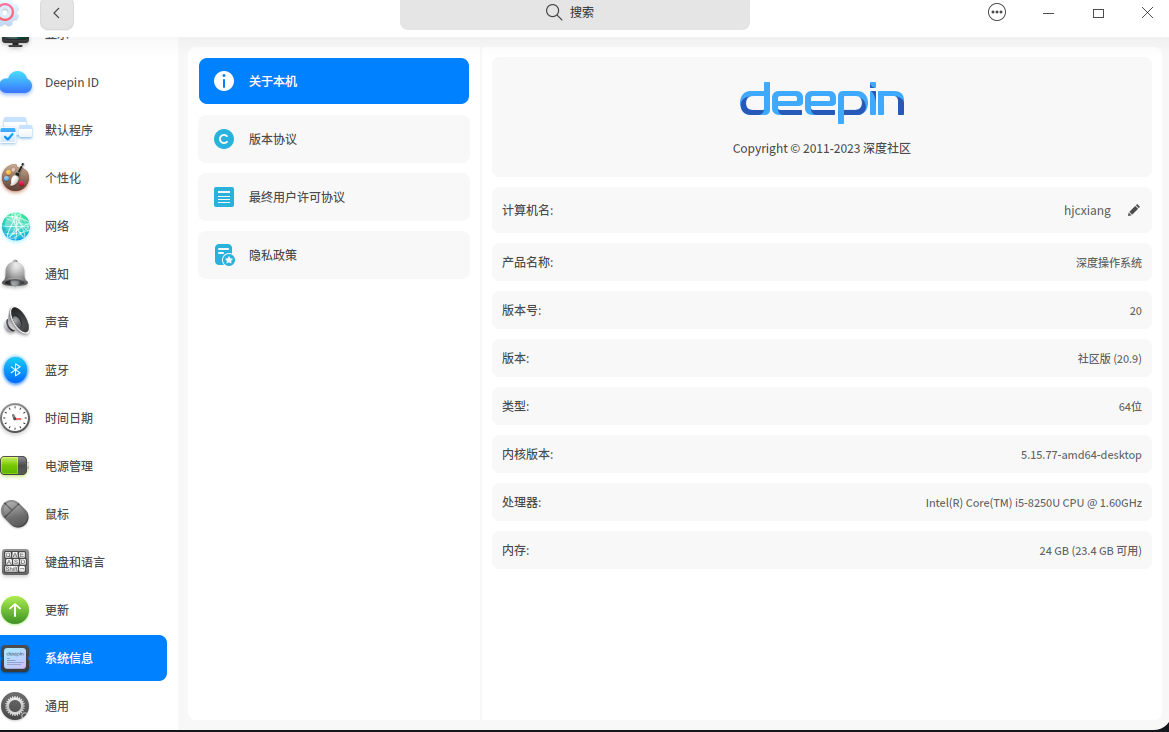
Task: Select the About This PC (关于本机) tab
Action: click(x=334, y=81)
